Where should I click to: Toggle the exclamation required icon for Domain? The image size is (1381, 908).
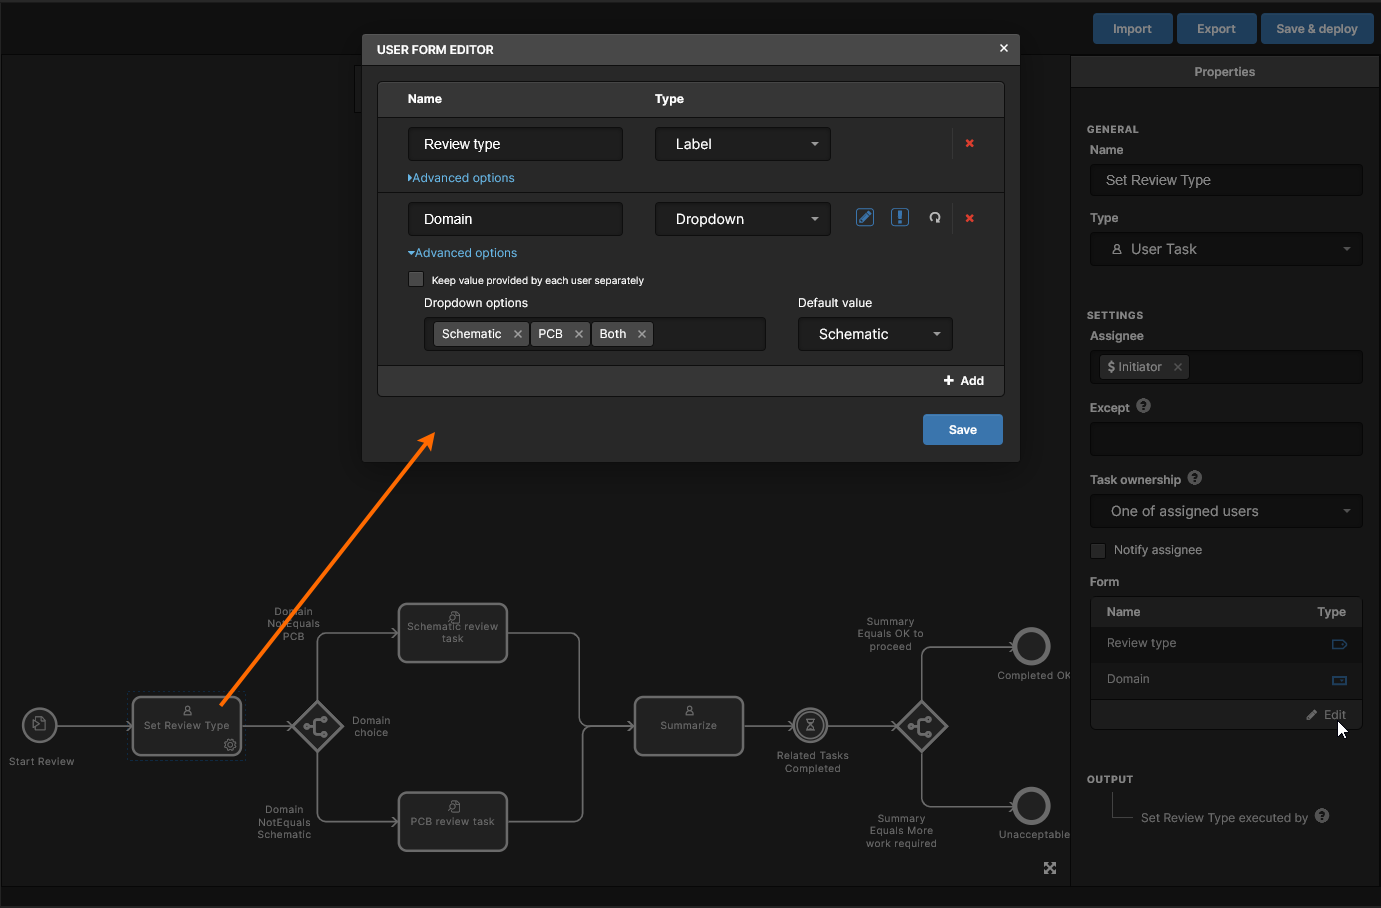(900, 217)
